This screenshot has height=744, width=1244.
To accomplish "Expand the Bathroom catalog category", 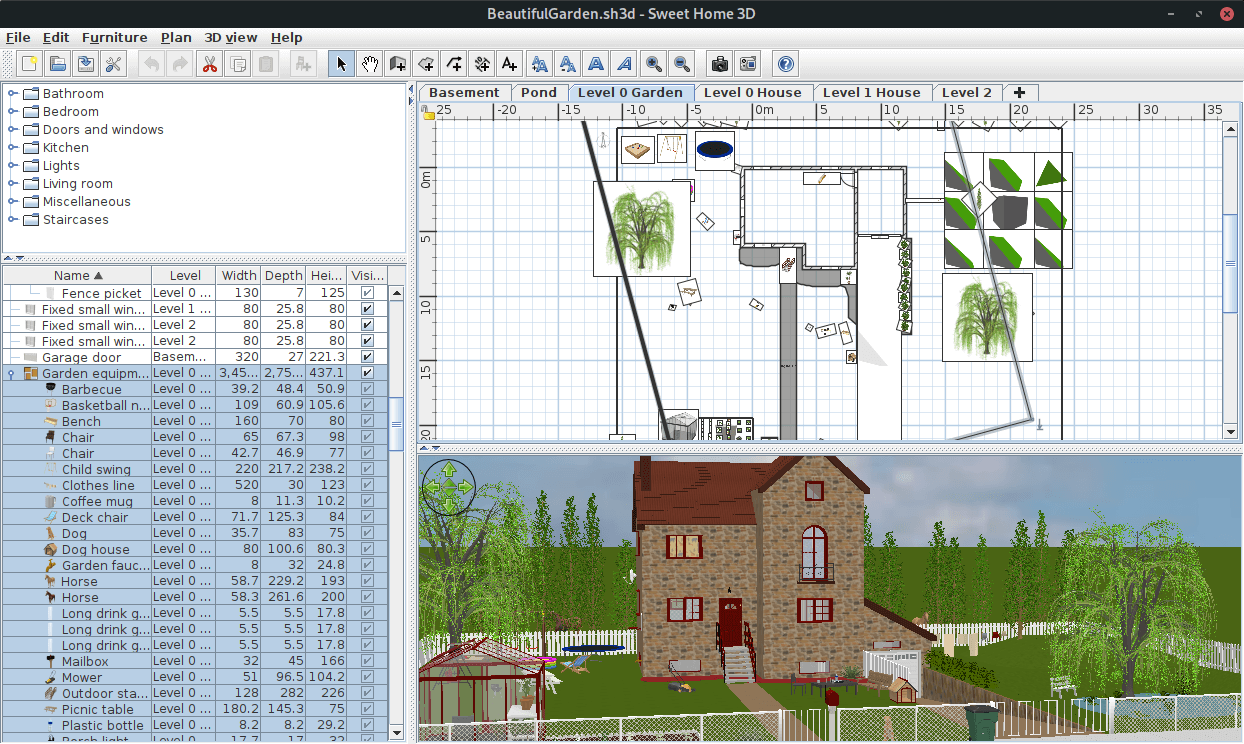I will 13,93.
